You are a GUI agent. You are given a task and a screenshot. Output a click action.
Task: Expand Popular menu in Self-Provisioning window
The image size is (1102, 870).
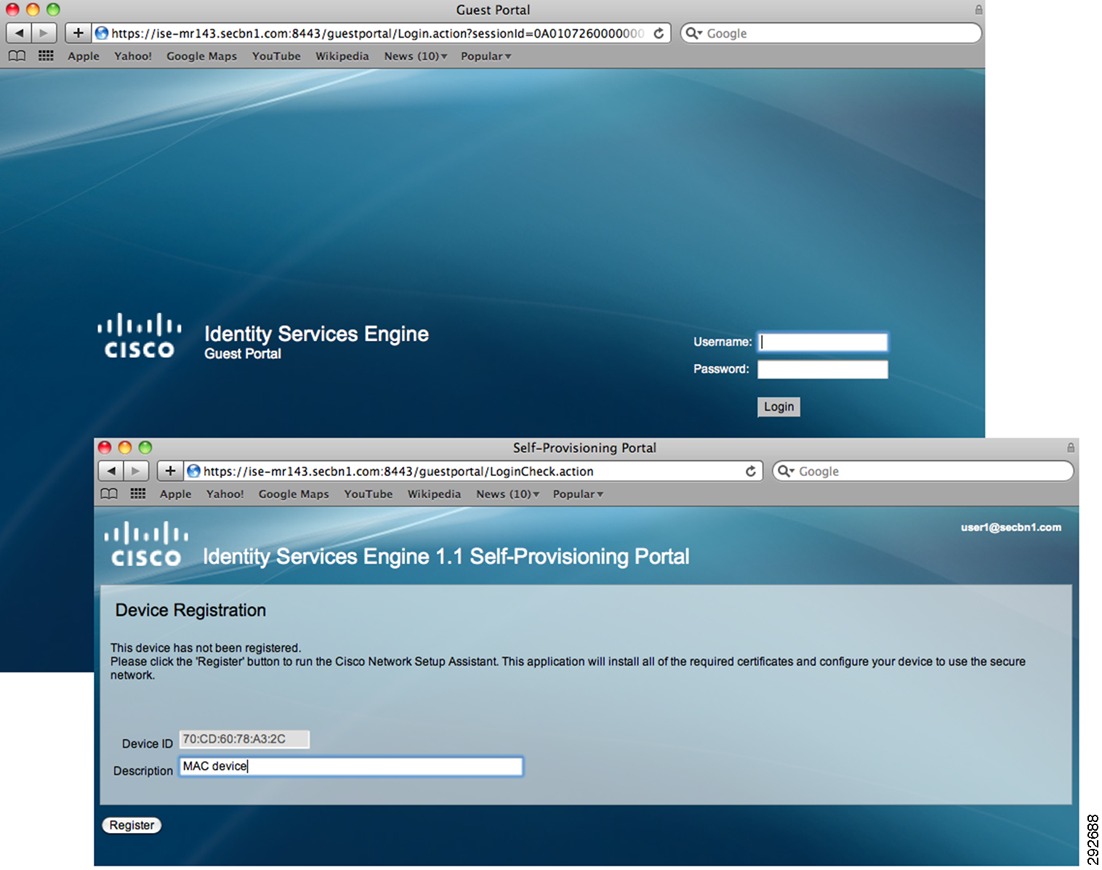(578, 494)
